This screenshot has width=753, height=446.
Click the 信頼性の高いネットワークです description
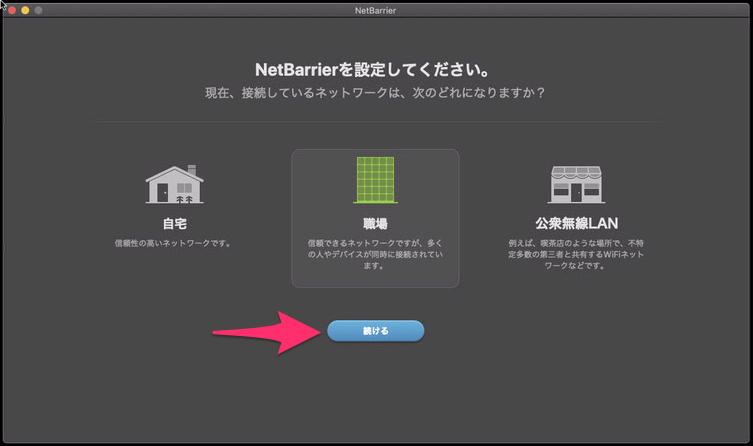pos(173,243)
